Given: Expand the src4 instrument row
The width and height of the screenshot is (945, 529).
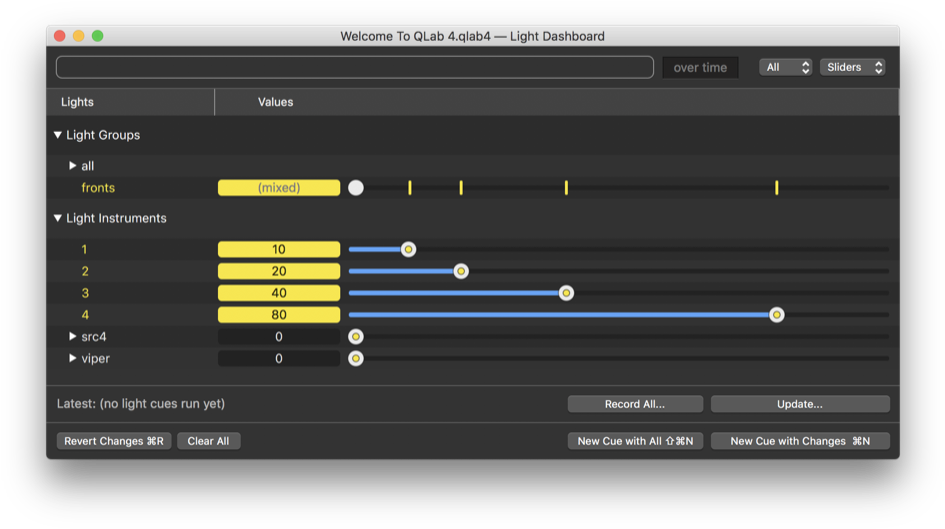Looking at the screenshot, I should [72, 337].
